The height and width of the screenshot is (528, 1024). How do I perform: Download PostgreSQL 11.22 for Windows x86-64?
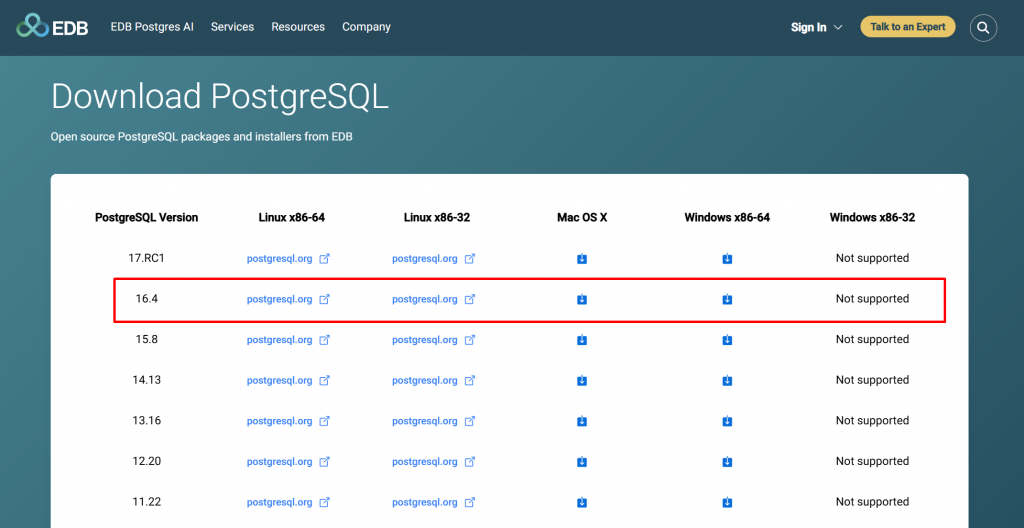click(x=727, y=503)
